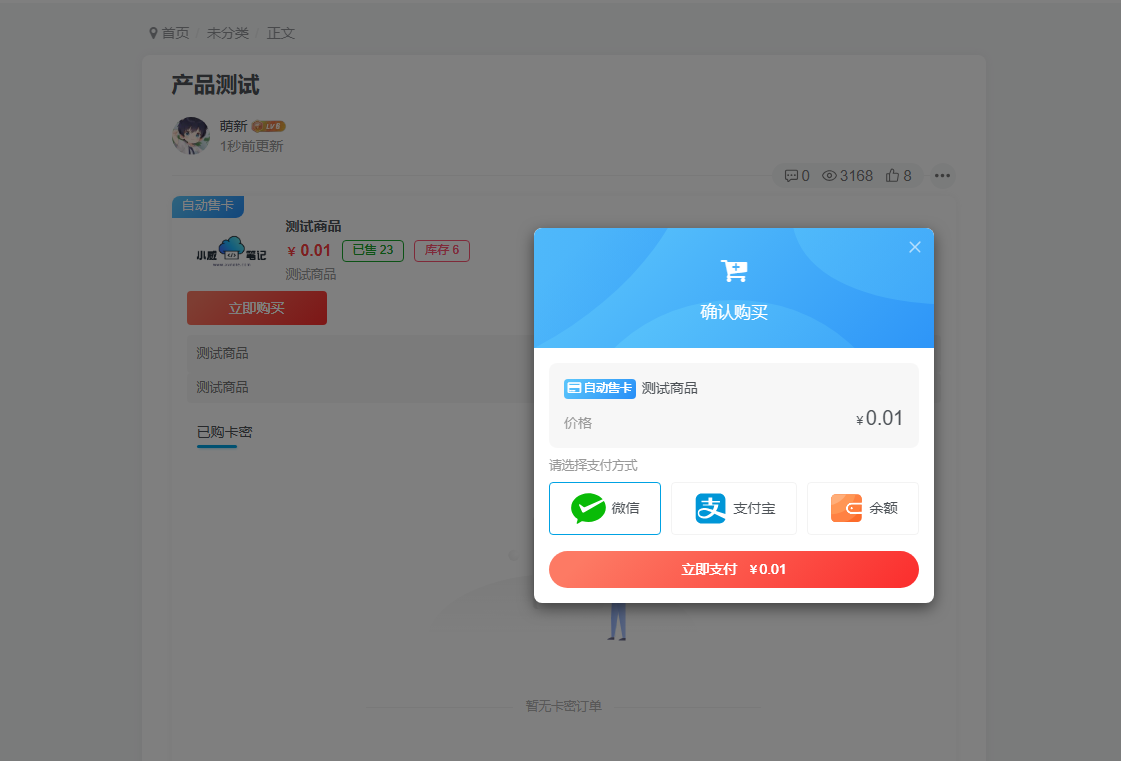Click the comment bubble icon
Image resolution: width=1121 pixels, height=761 pixels.
[791, 176]
